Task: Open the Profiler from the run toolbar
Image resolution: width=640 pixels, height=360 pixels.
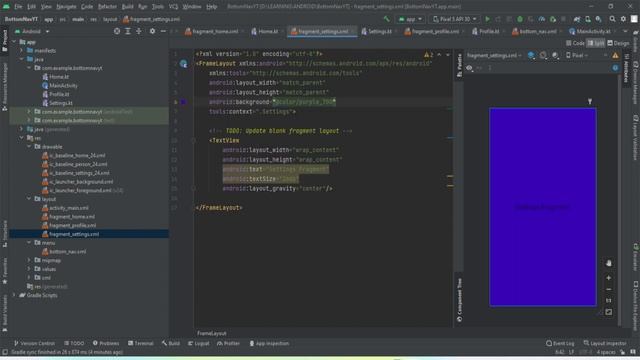Action: click(x=542, y=19)
